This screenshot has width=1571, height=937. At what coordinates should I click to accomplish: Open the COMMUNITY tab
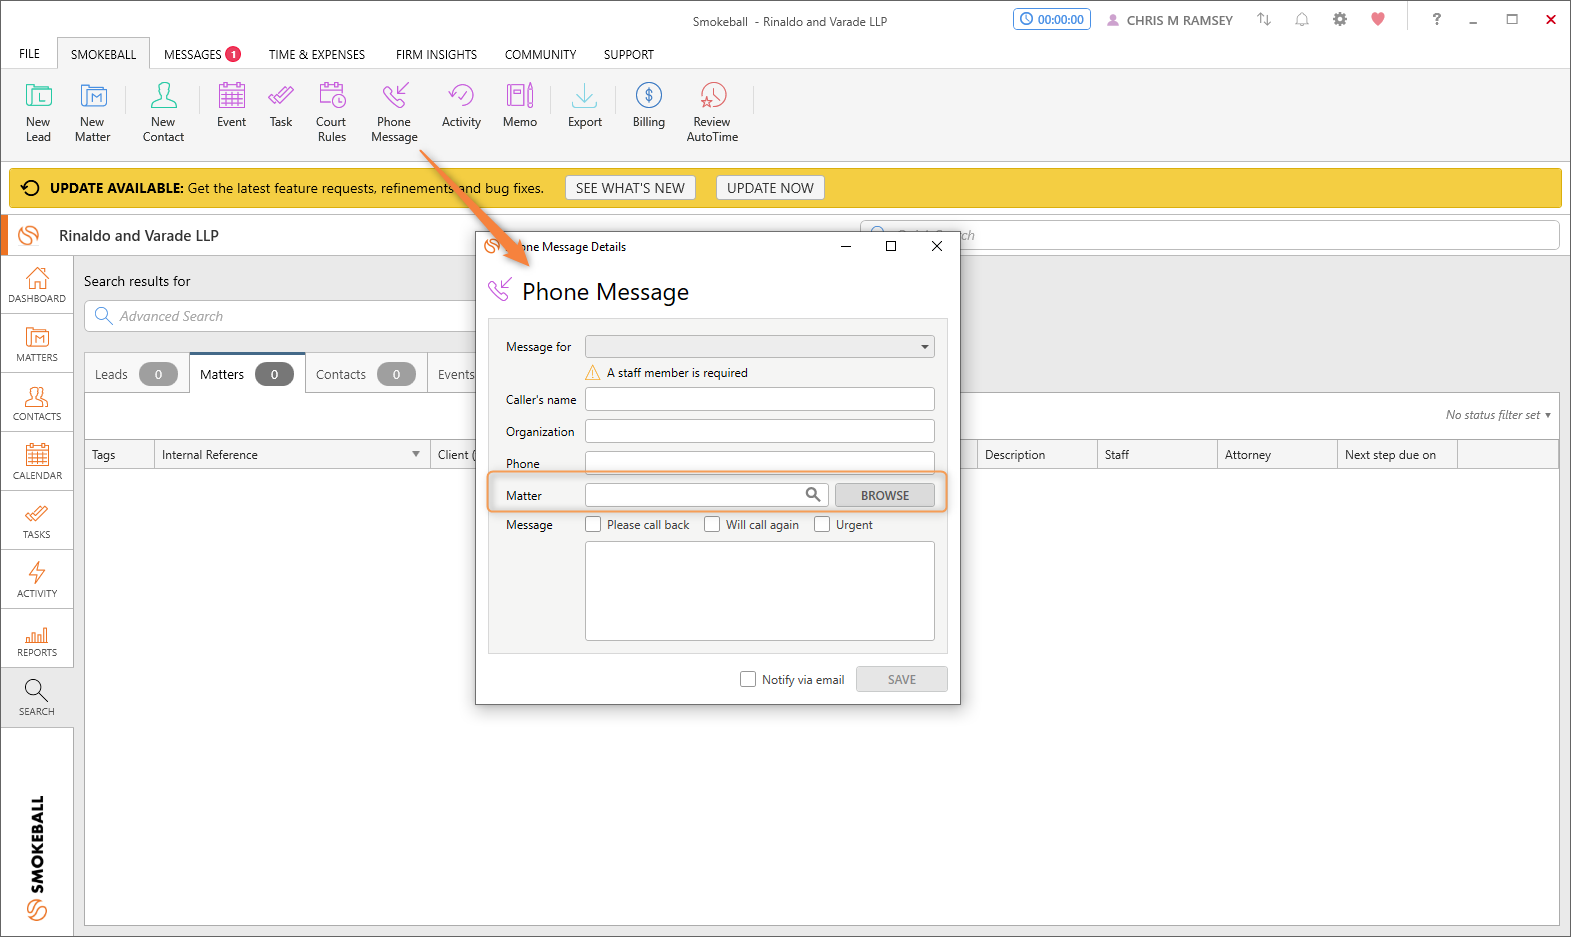click(540, 54)
